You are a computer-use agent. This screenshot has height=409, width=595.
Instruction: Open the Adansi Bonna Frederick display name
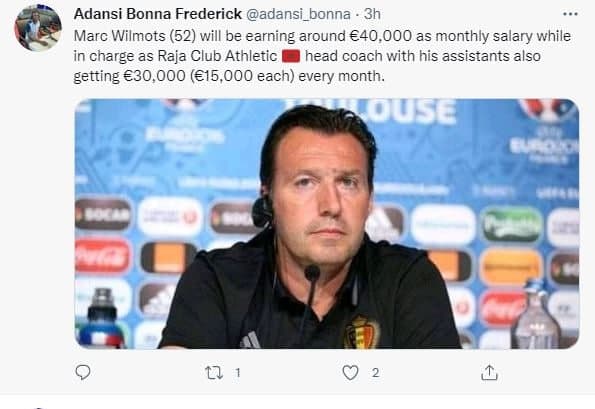(x=157, y=14)
